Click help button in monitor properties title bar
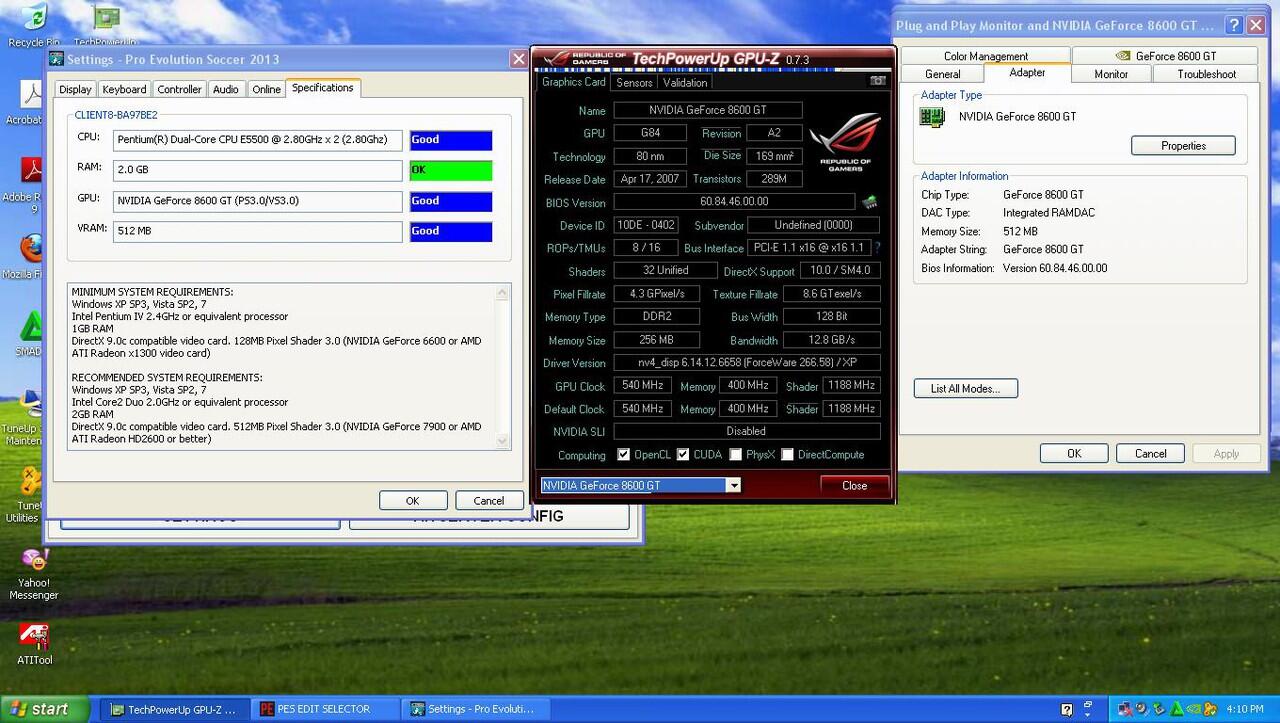 click(x=1233, y=26)
